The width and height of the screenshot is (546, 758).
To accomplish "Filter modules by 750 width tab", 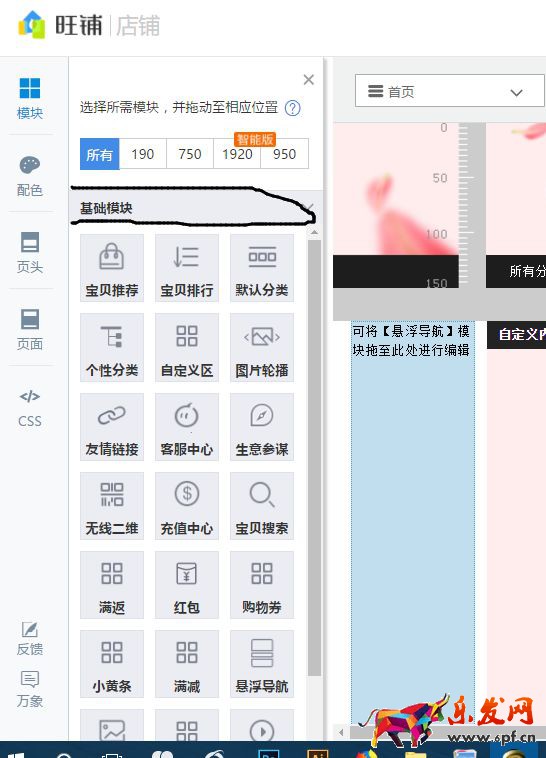I will pyautogui.click(x=190, y=154).
